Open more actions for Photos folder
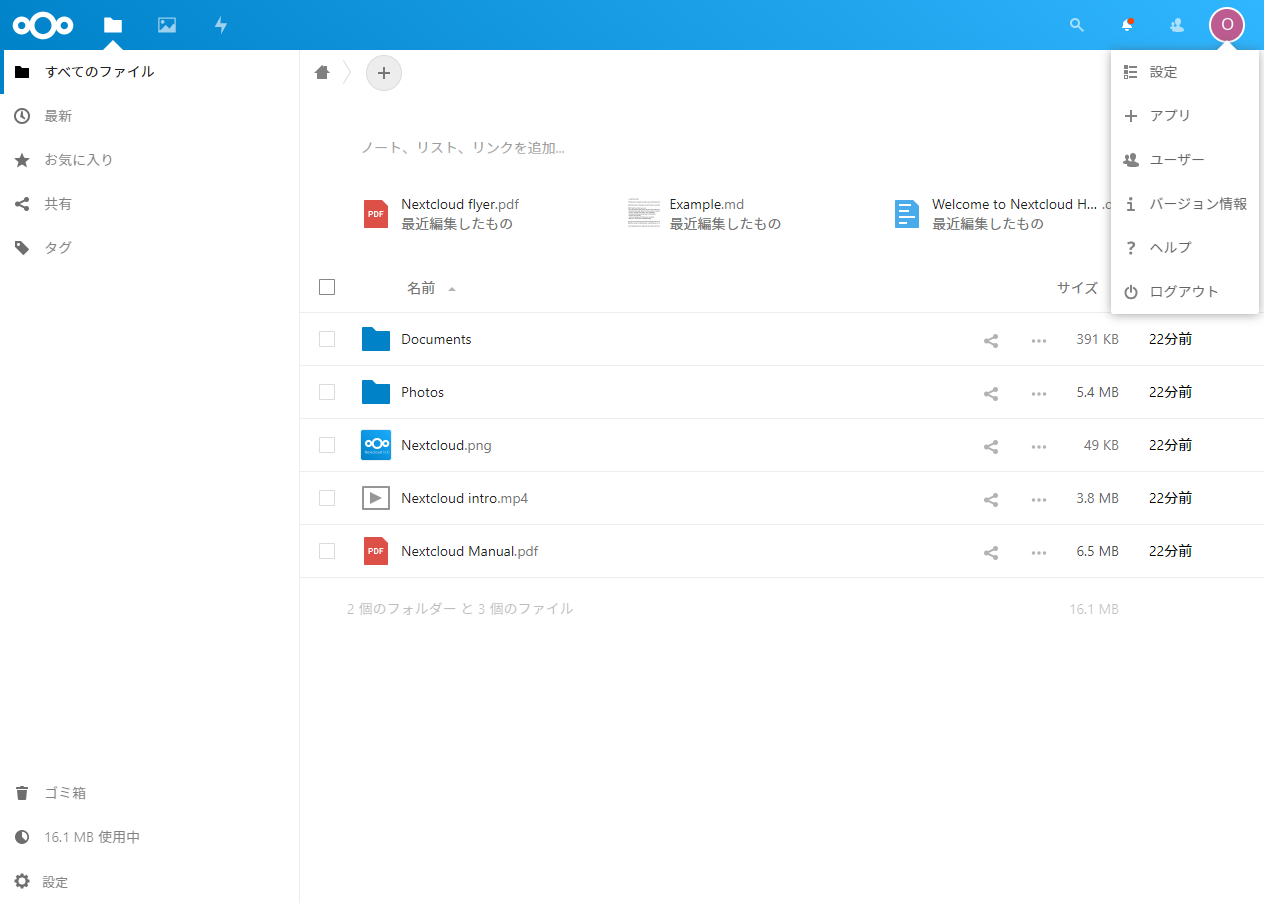Viewport: 1264px width, 903px height. [1039, 393]
